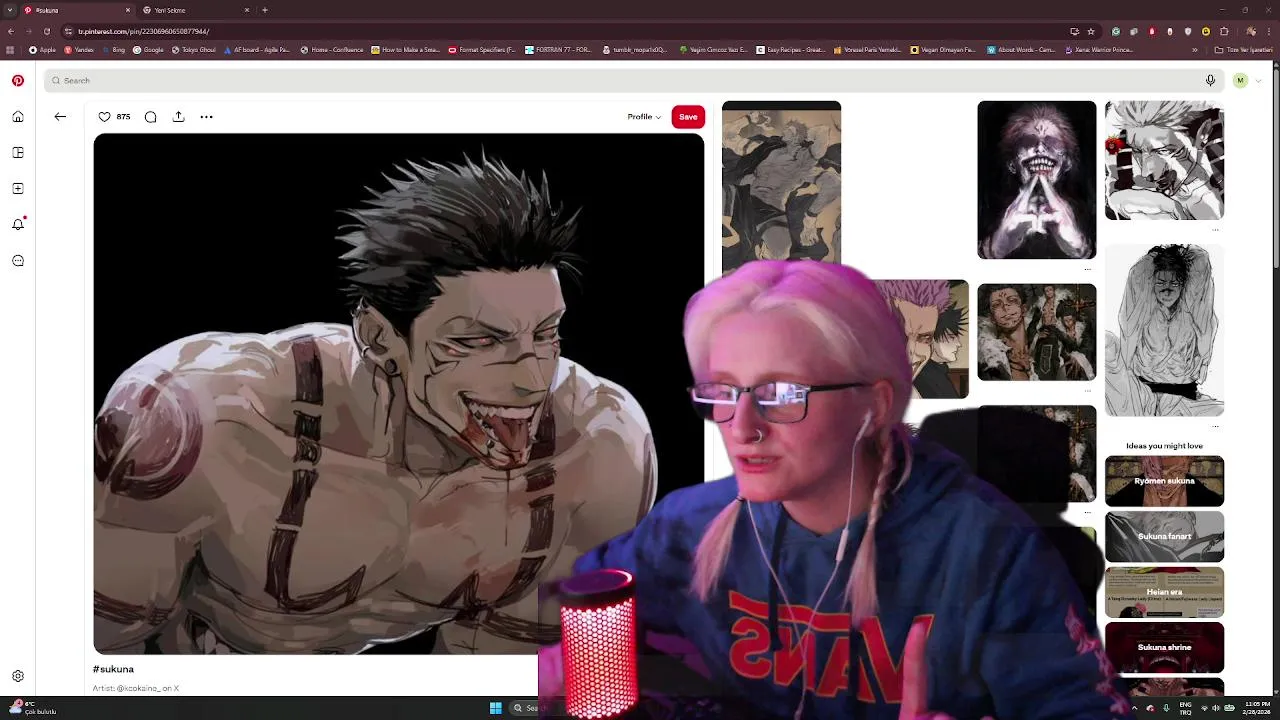Screen dimensions: 1280x720
Task: Open the Tokyo Ghoul bookmark
Action: [x=193, y=50]
